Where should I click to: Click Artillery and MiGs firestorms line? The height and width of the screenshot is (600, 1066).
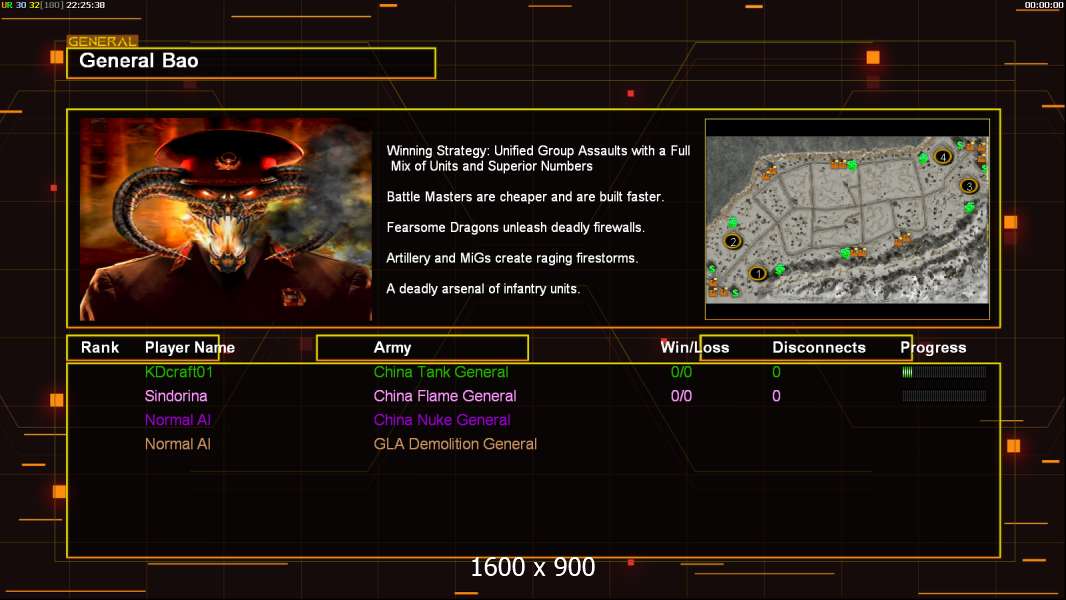click(512, 258)
